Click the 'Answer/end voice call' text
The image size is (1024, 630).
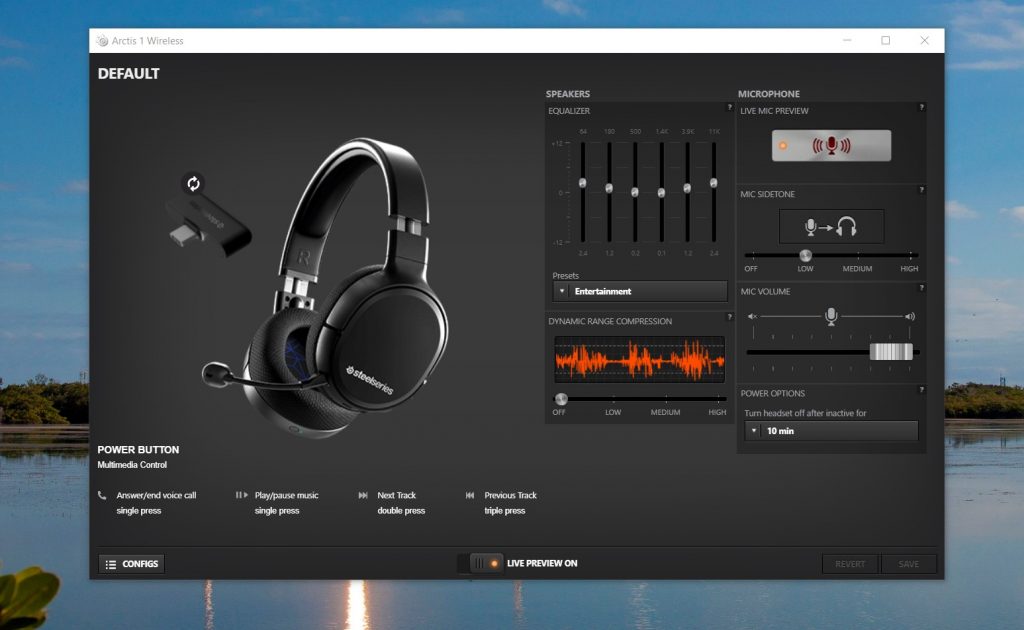(156, 496)
